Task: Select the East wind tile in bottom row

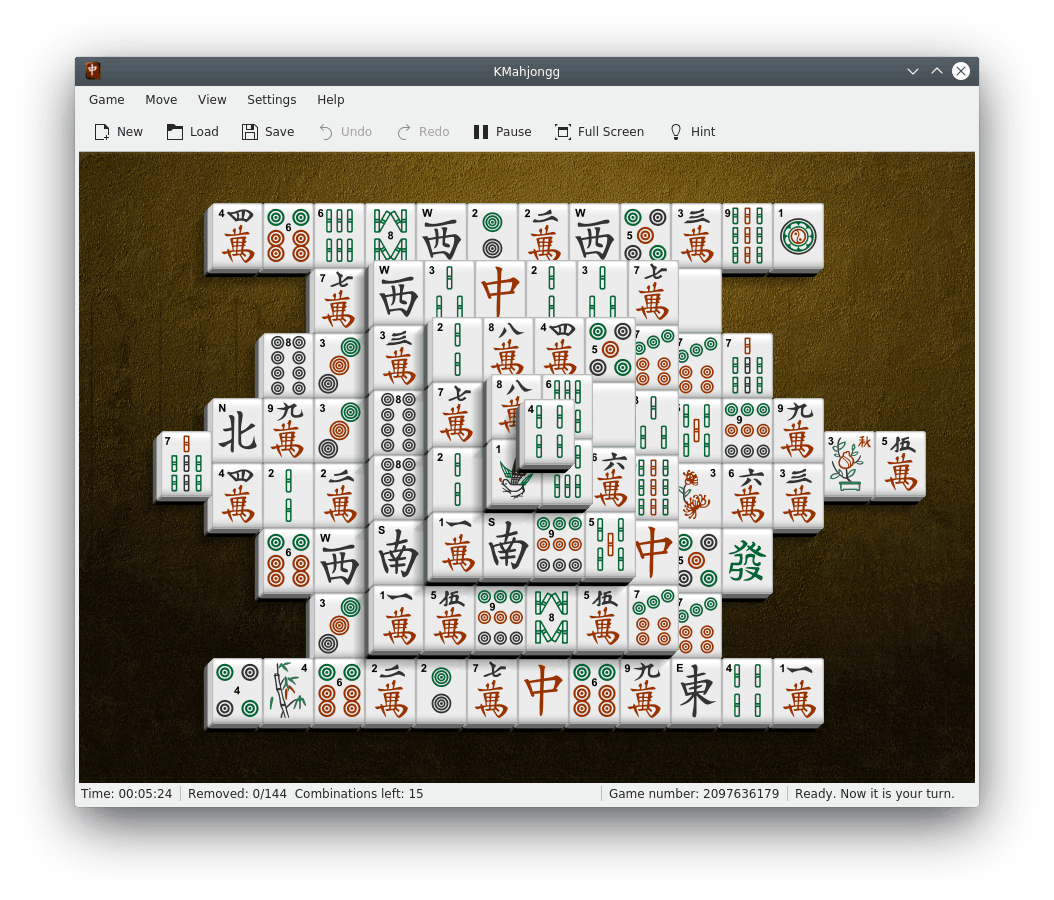Action: click(x=696, y=690)
